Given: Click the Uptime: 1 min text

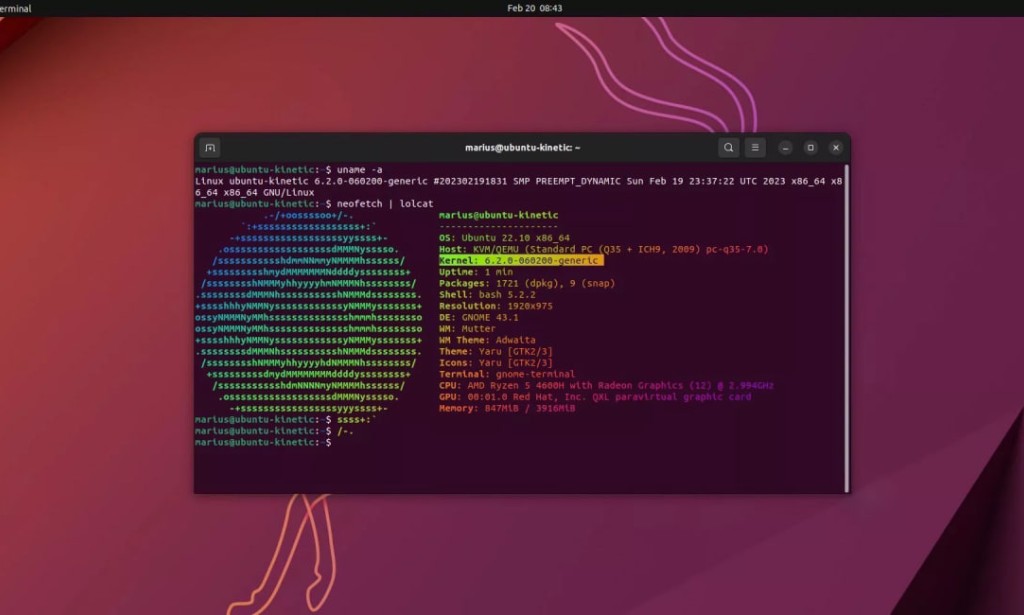Looking at the screenshot, I should point(475,272).
